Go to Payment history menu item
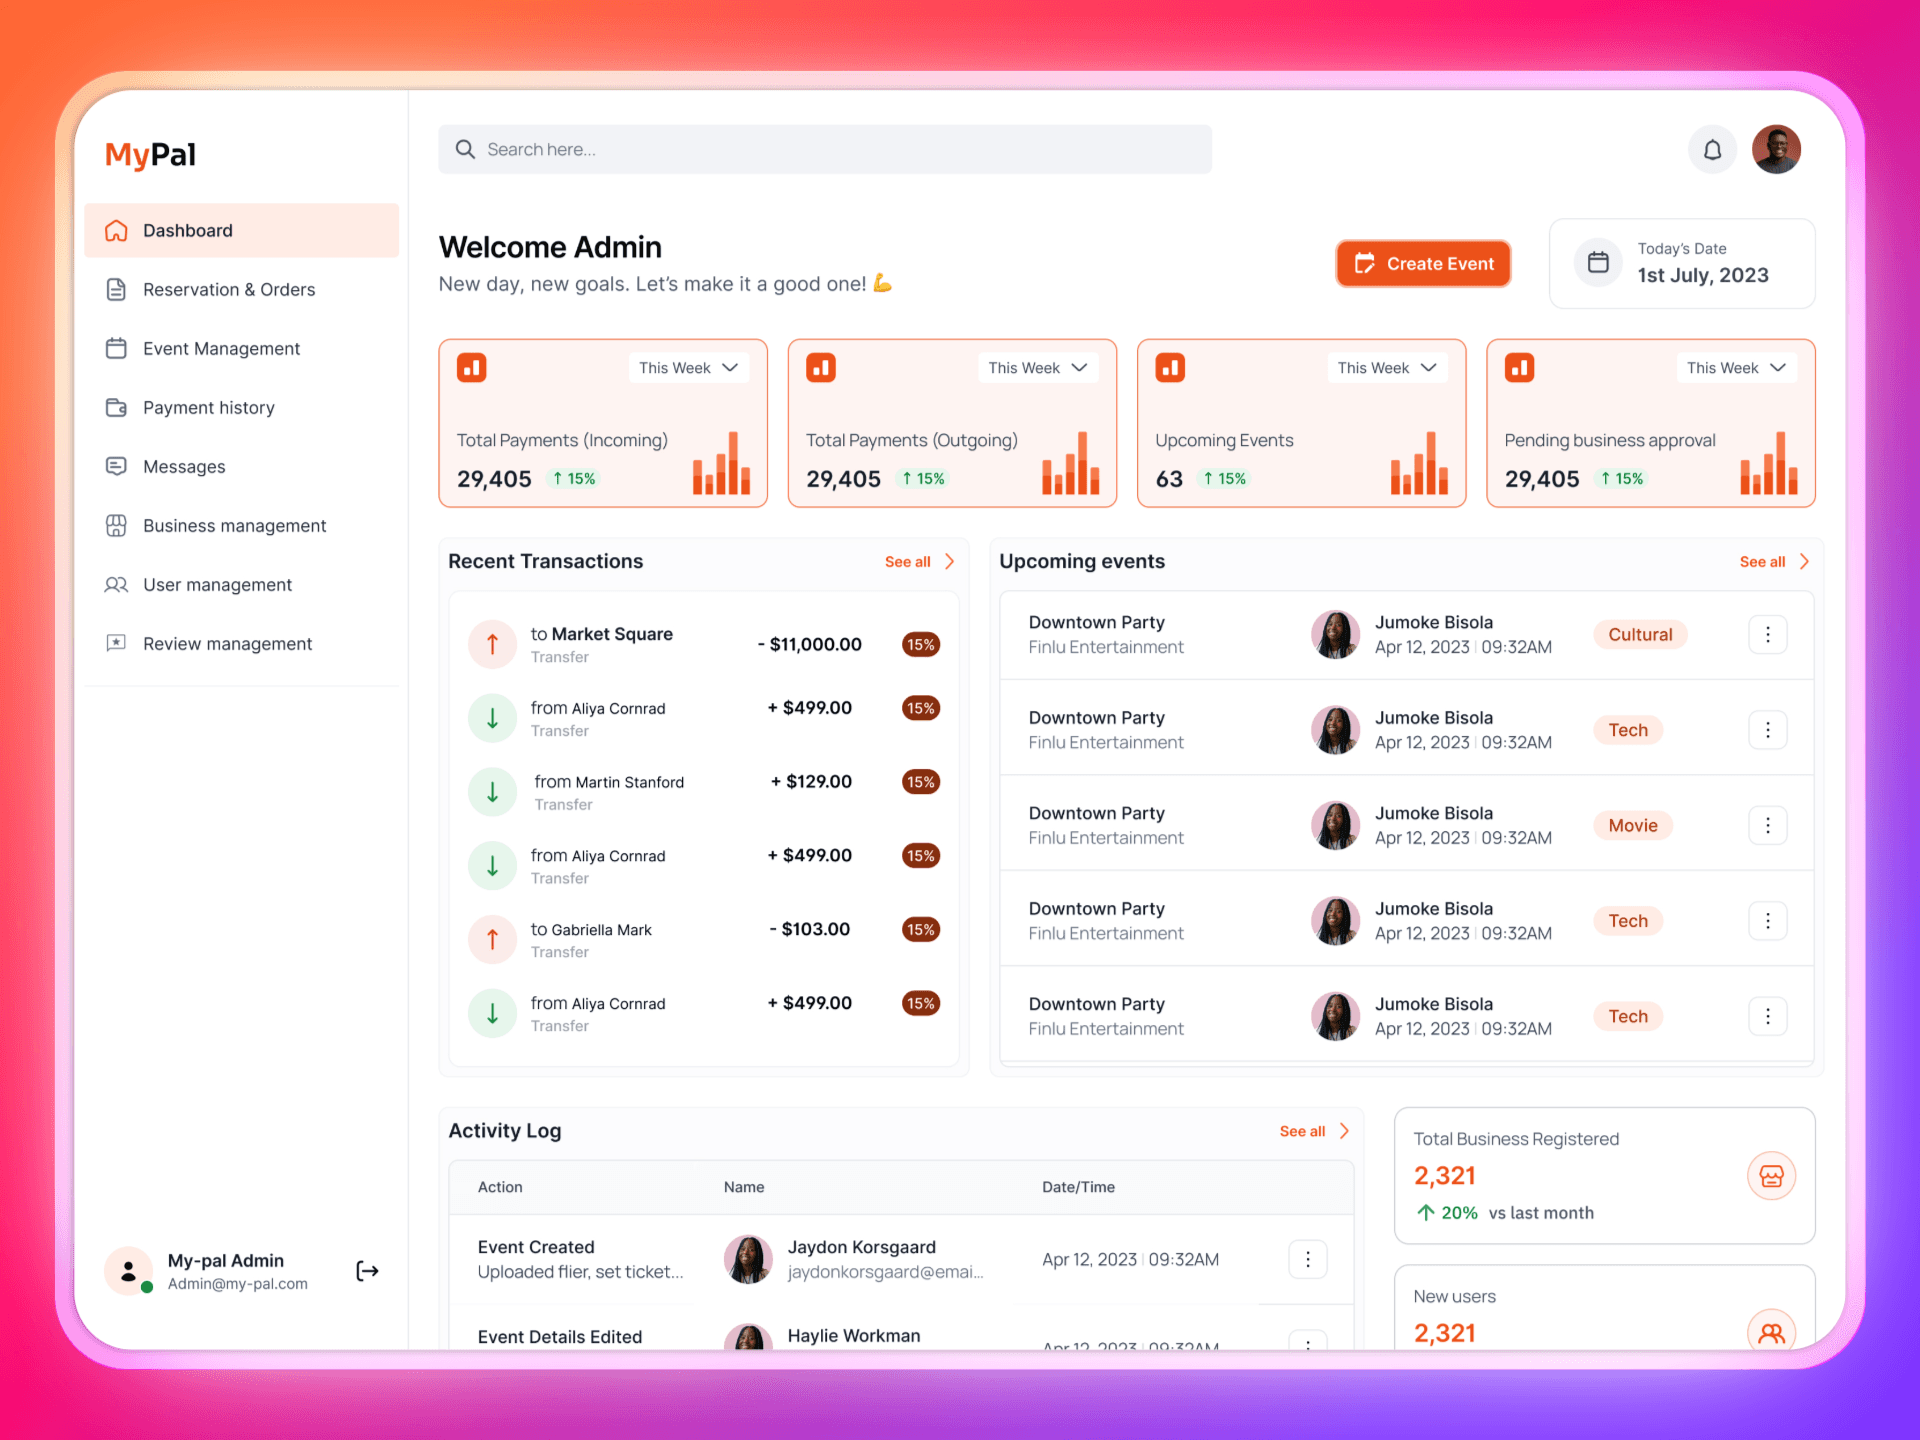1920x1440 pixels. pyautogui.click(x=208, y=407)
